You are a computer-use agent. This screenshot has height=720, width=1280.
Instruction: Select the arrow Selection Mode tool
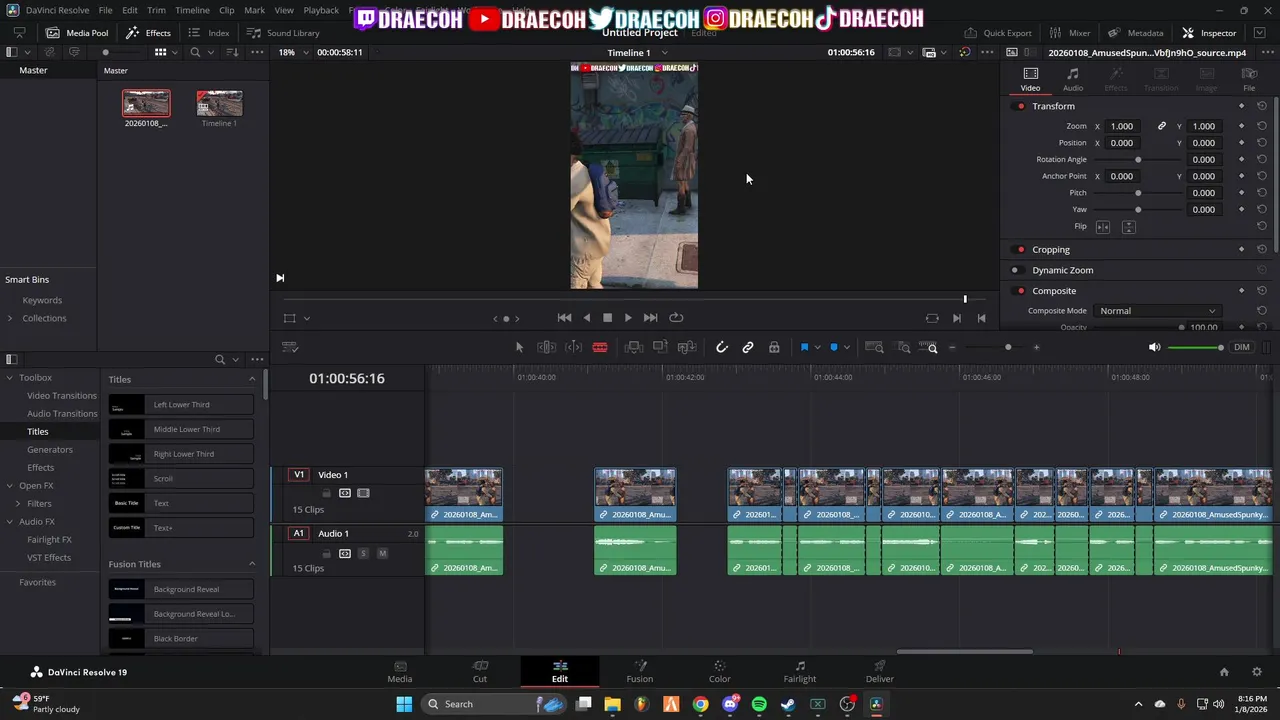click(x=519, y=347)
